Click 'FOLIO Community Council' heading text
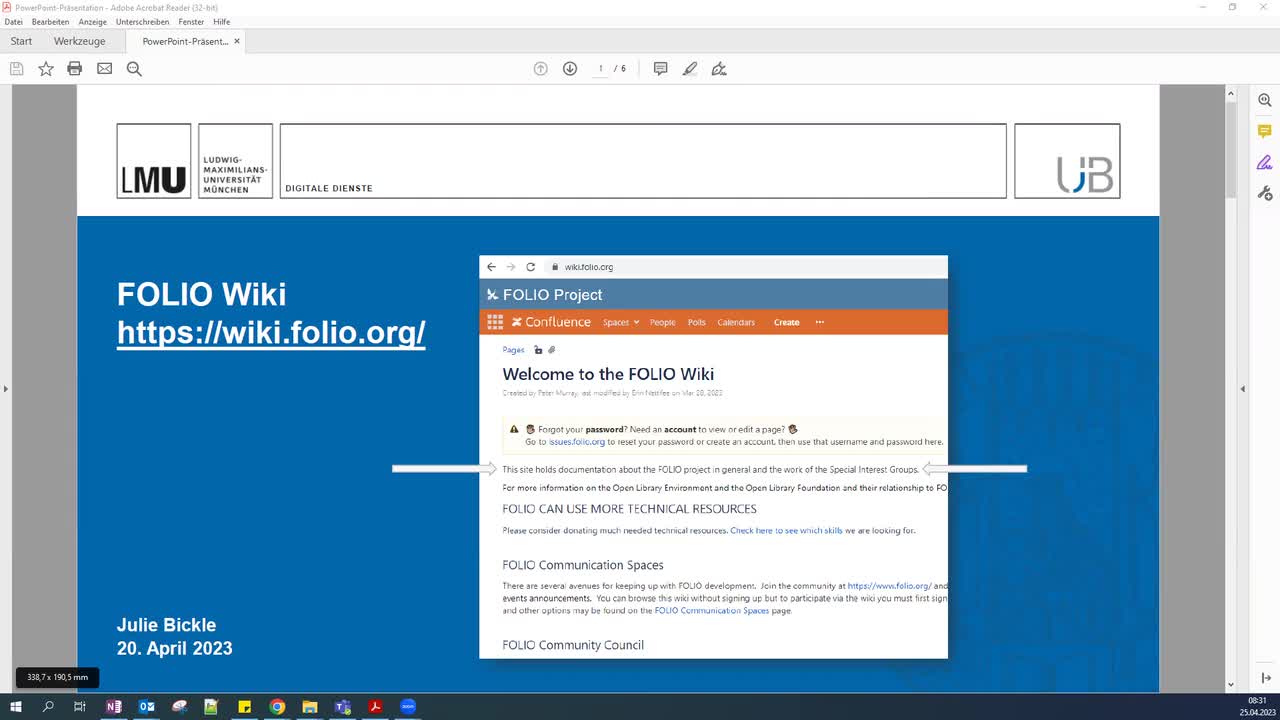This screenshot has height=720, width=1280. [x=573, y=645]
